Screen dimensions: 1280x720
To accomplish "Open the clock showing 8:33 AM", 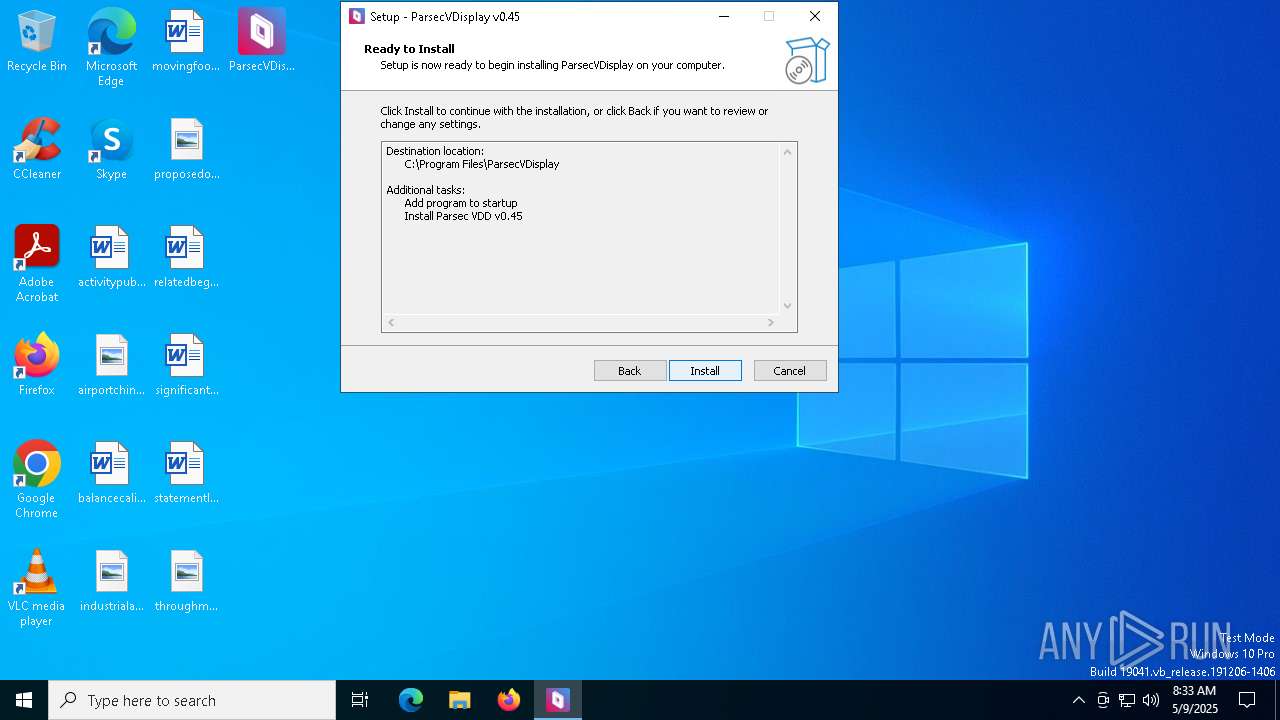I will pos(1194,700).
